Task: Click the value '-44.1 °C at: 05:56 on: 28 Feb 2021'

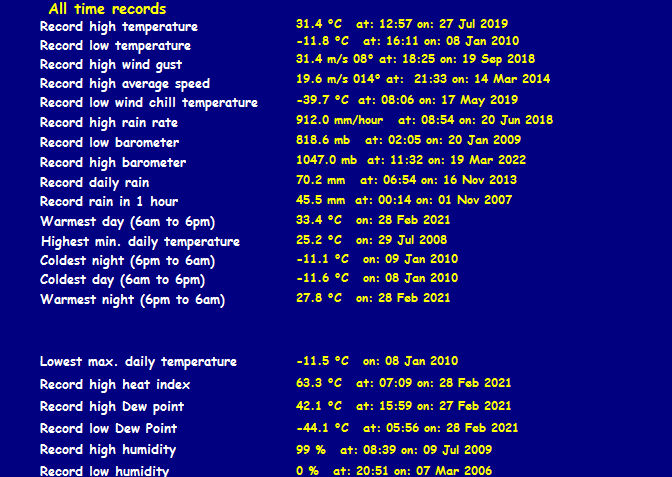Action: [x=407, y=428]
